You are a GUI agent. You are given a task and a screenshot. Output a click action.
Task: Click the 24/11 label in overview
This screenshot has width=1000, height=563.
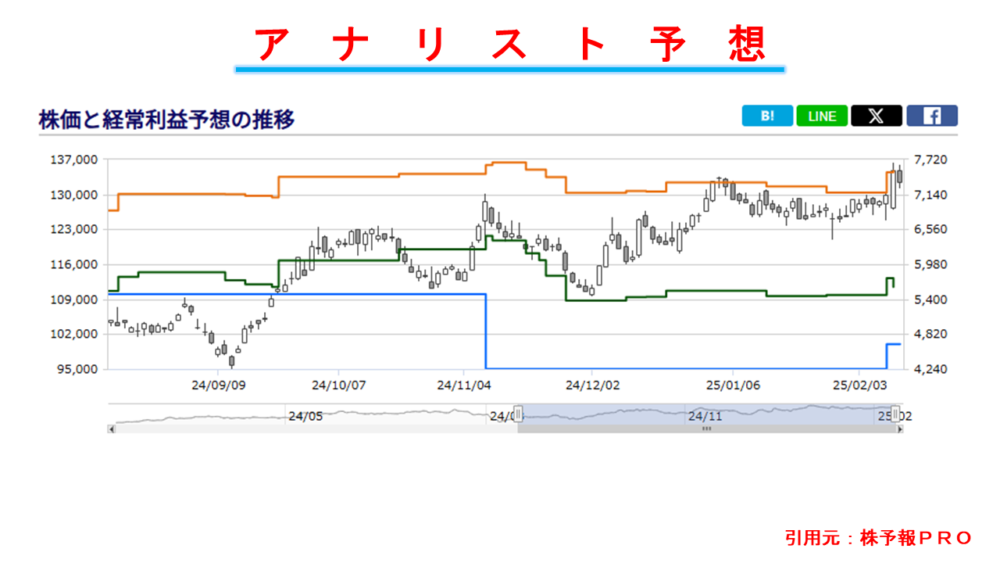(x=705, y=416)
